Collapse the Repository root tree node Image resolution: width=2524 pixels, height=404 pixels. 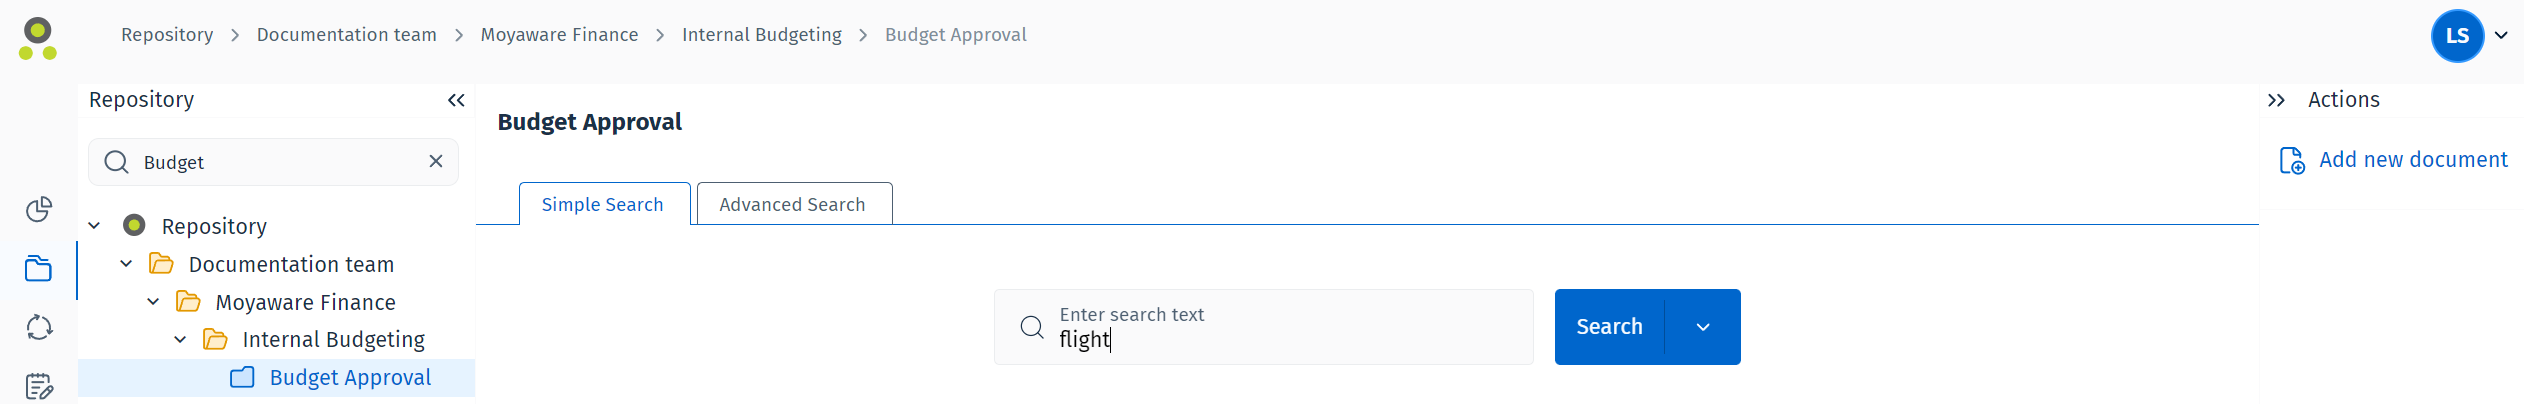tap(95, 226)
